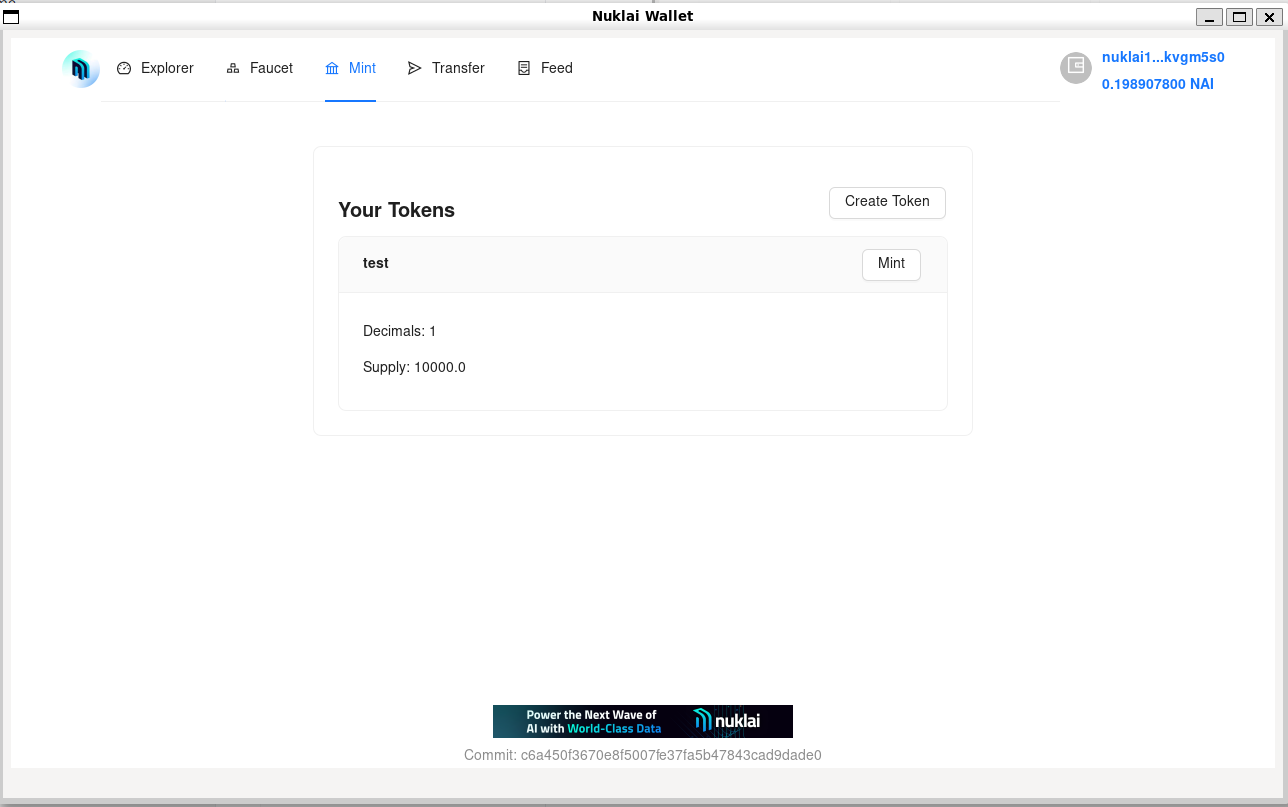The height and width of the screenshot is (807, 1288).
Task: Click the nuklai1...kvgm5s0 wallet address
Action: (x=1163, y=57)
